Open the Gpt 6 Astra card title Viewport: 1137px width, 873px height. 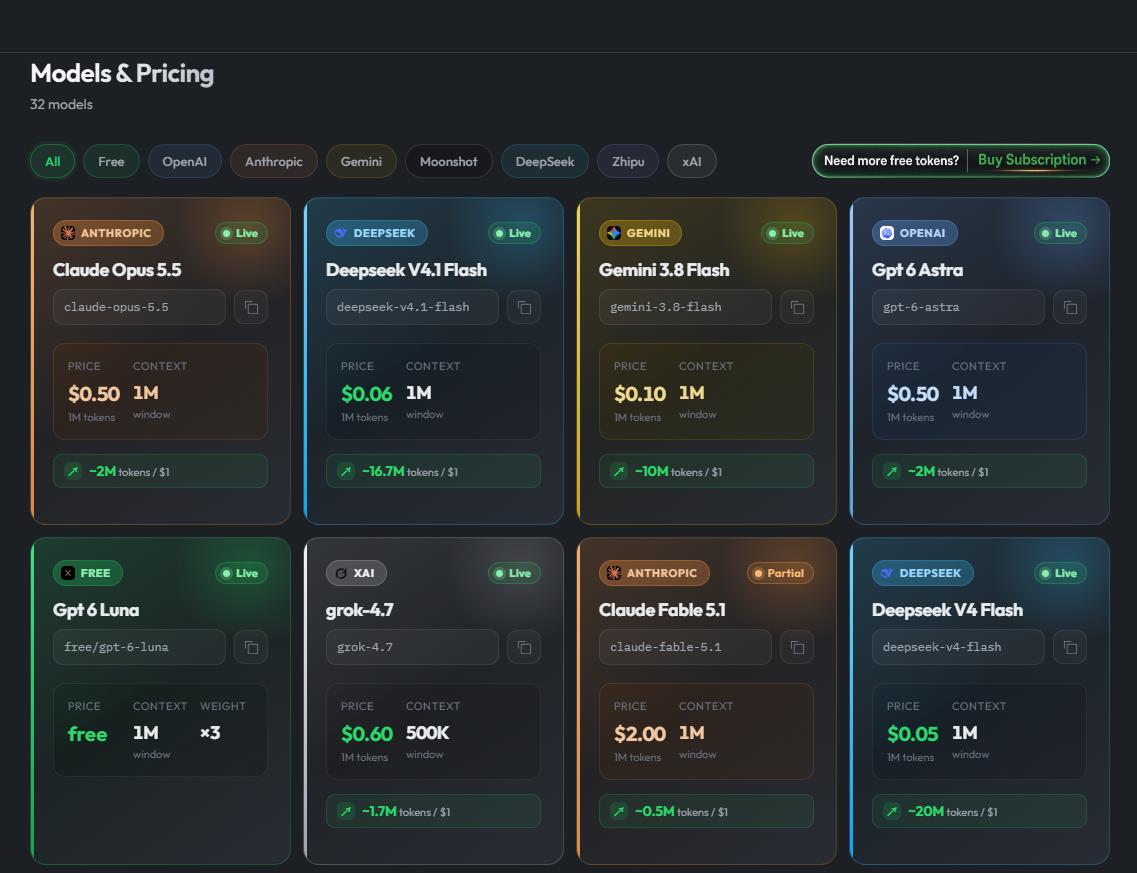917,270
